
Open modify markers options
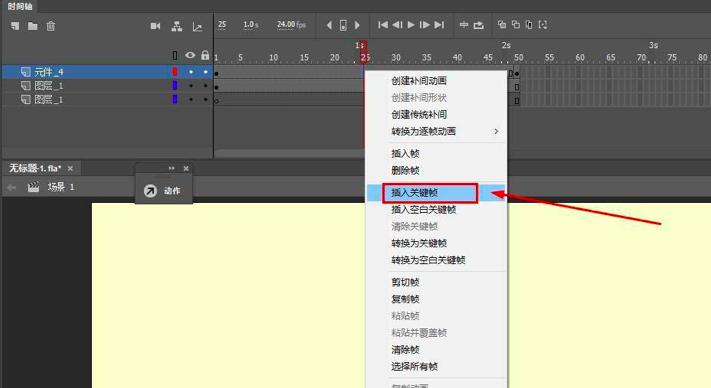[543, 24]
